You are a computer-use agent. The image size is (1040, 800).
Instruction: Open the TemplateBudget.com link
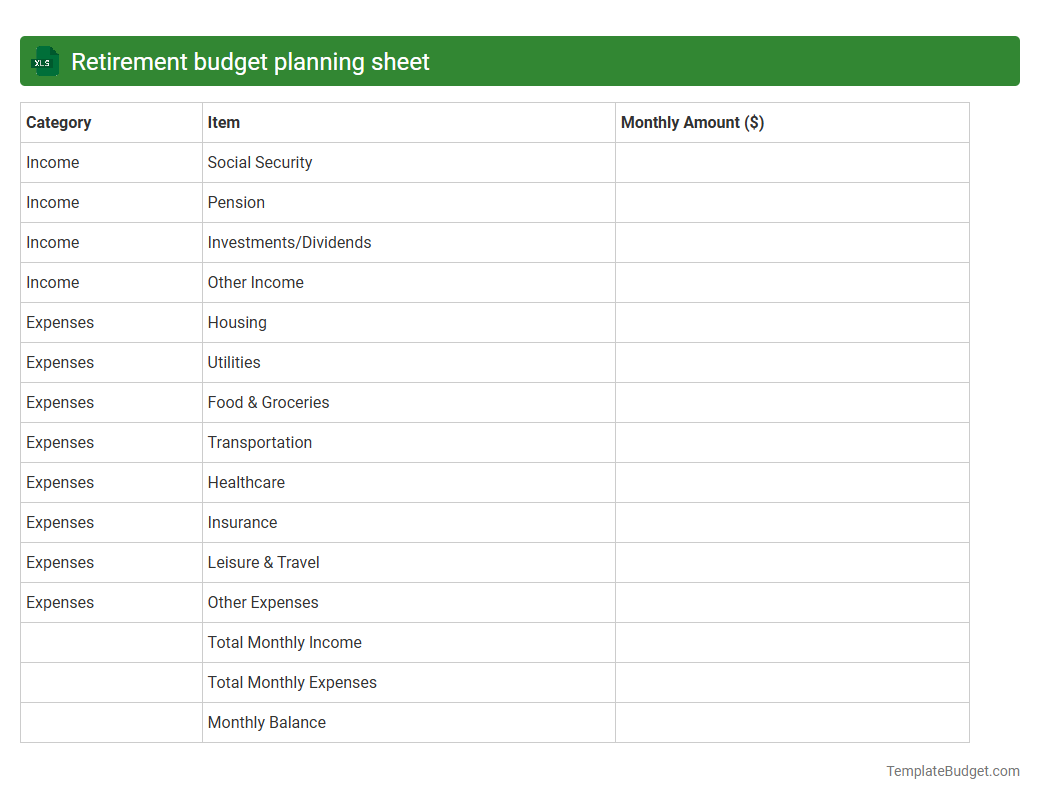[952, 771]
